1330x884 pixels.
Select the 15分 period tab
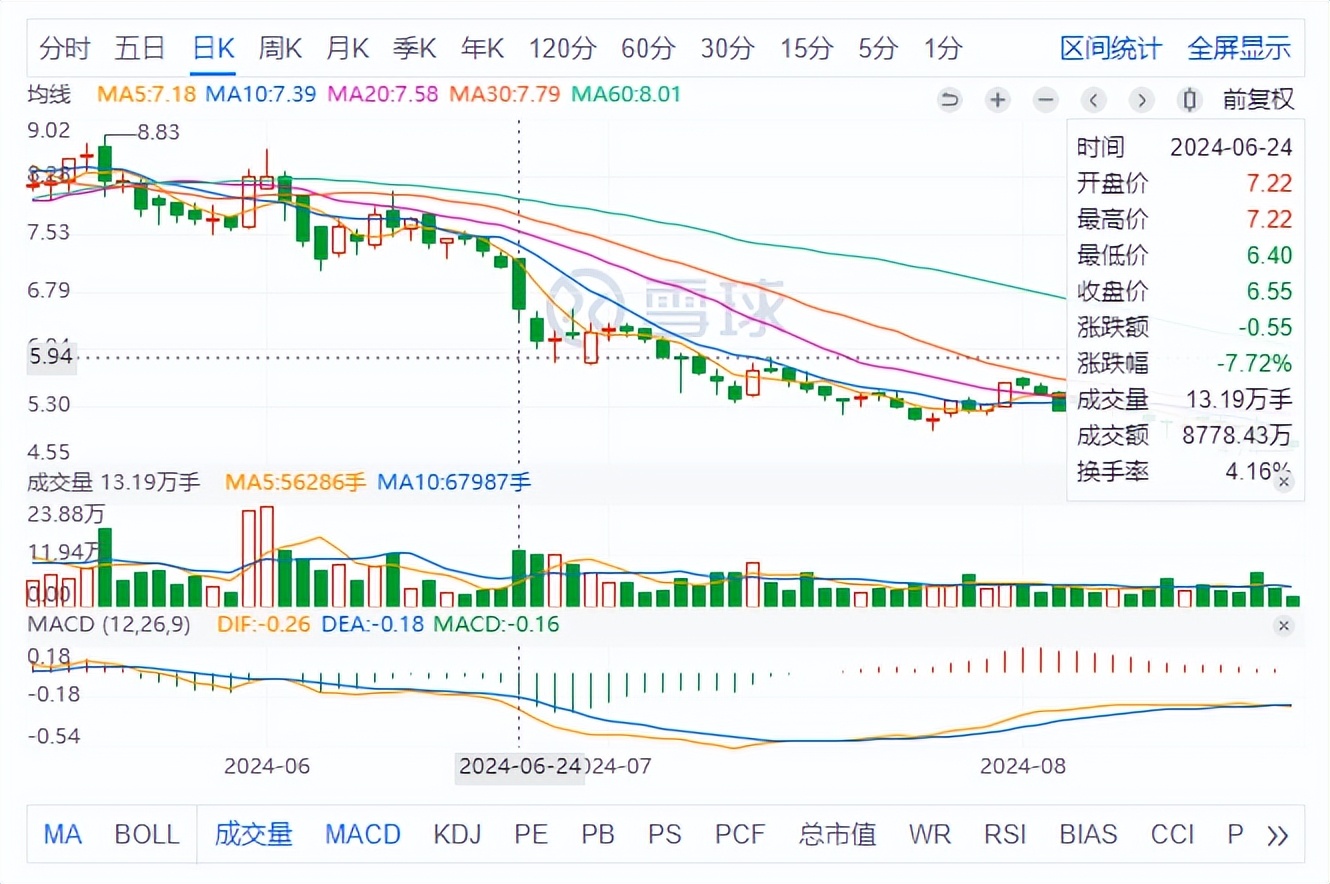point(806,48)
